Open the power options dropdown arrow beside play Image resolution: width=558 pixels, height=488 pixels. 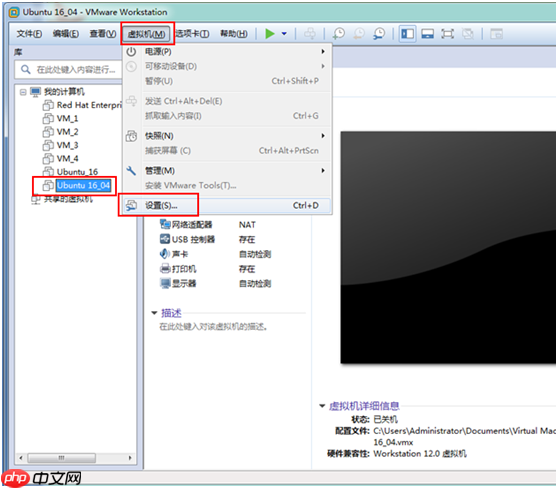tap(284, 34)
